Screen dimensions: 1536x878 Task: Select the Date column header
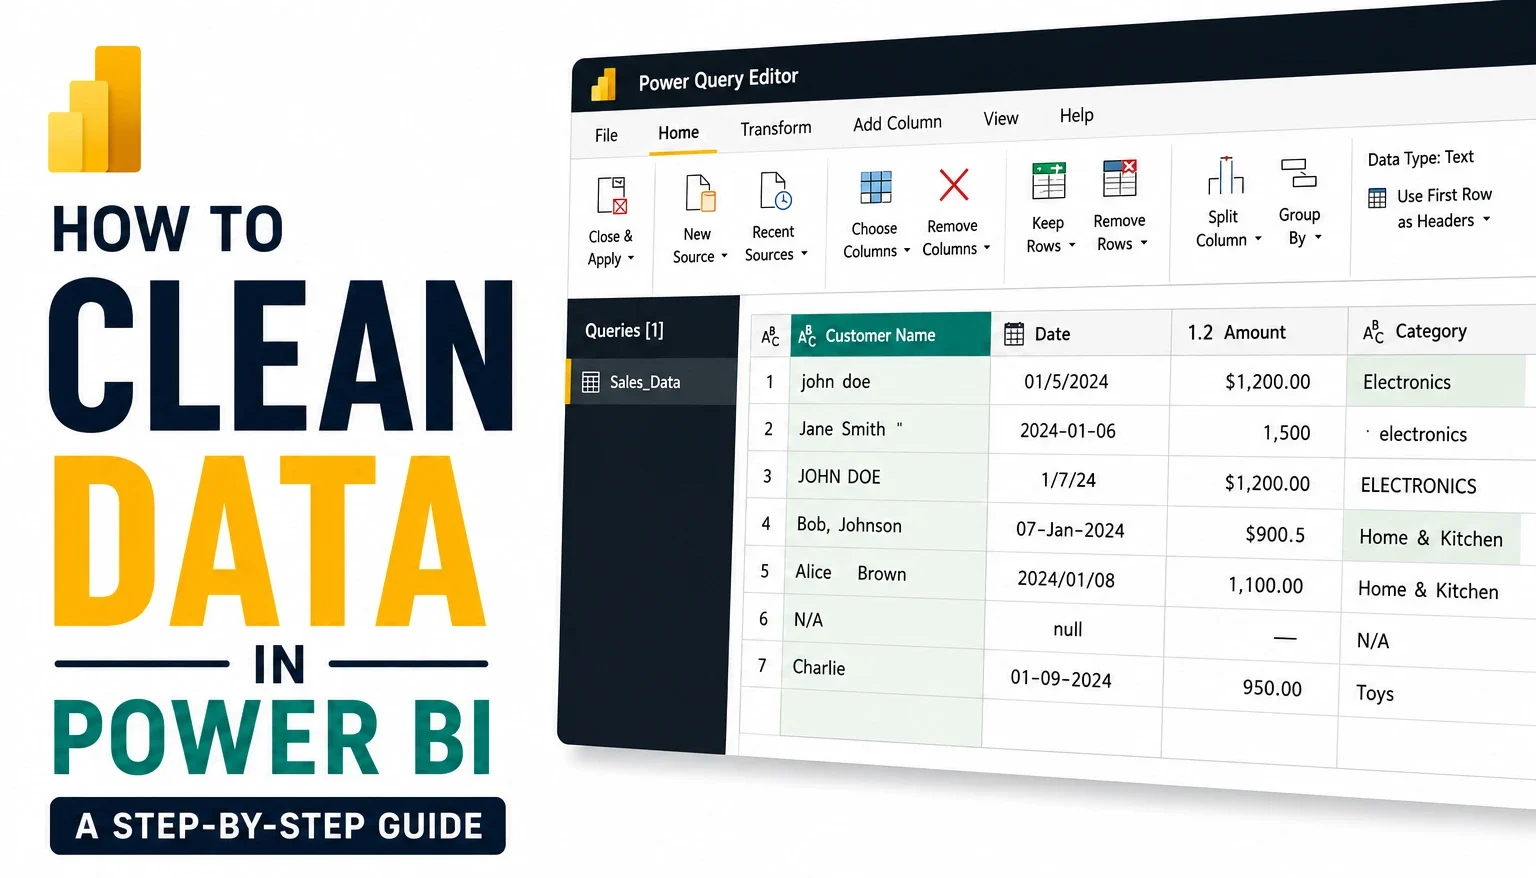pos(1081,333)
